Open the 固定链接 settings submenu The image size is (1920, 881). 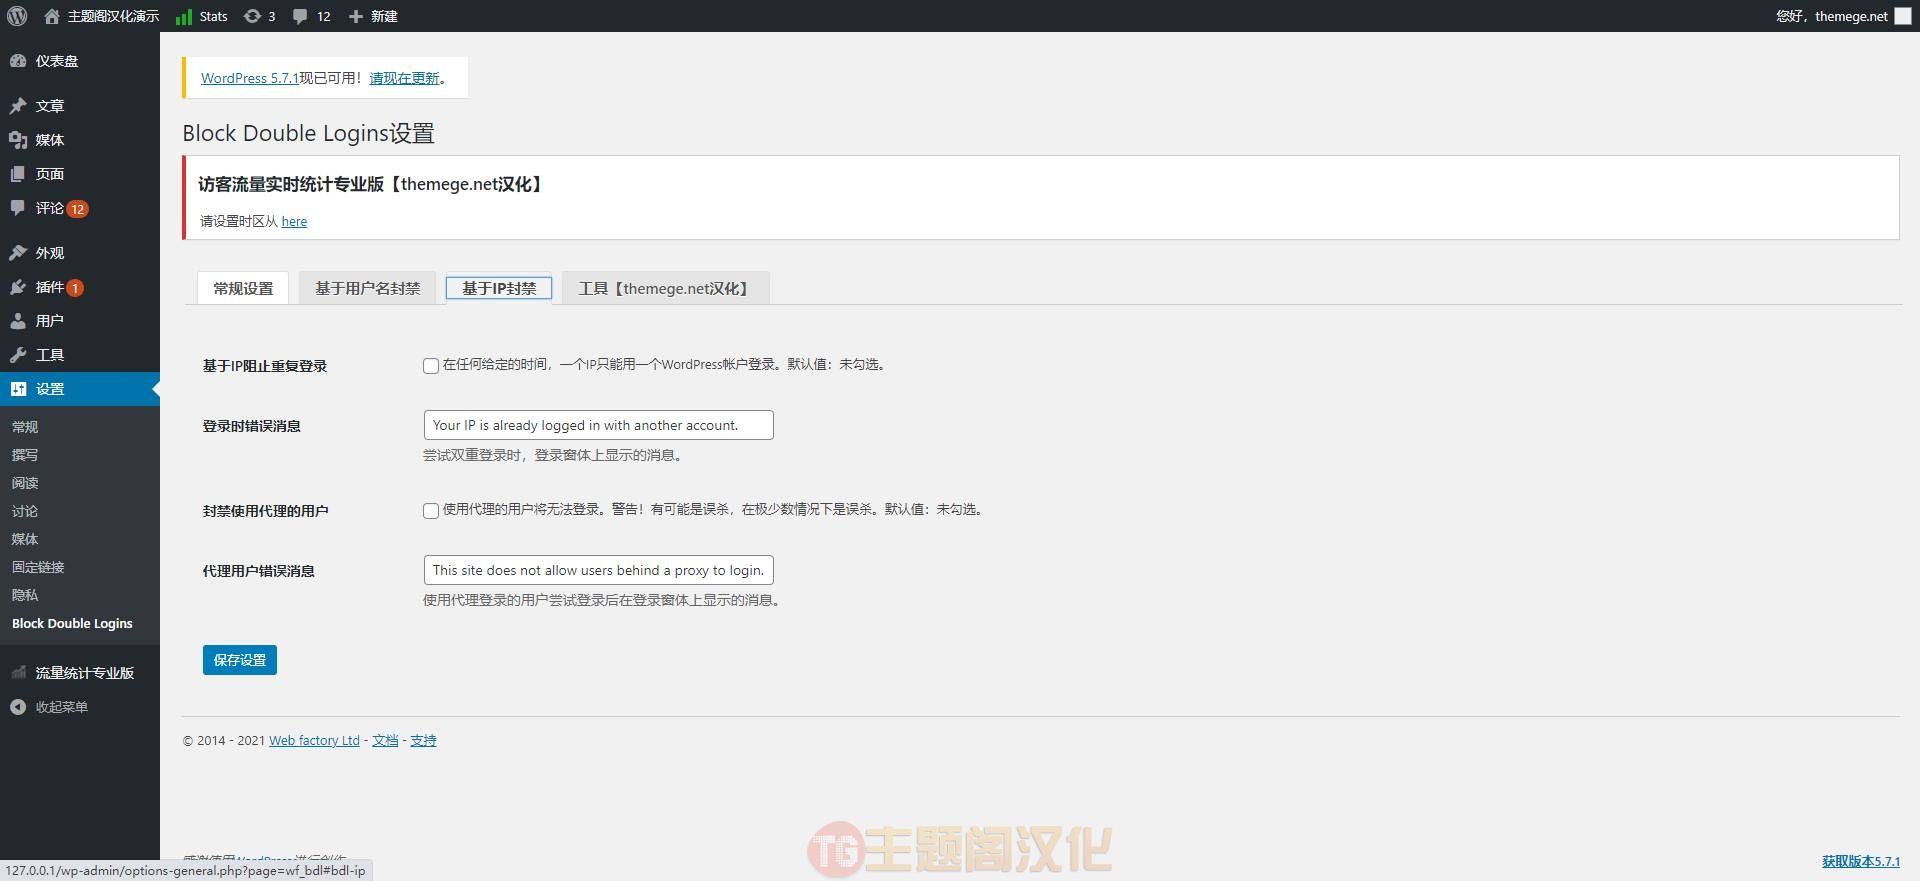tap(38, 567)
